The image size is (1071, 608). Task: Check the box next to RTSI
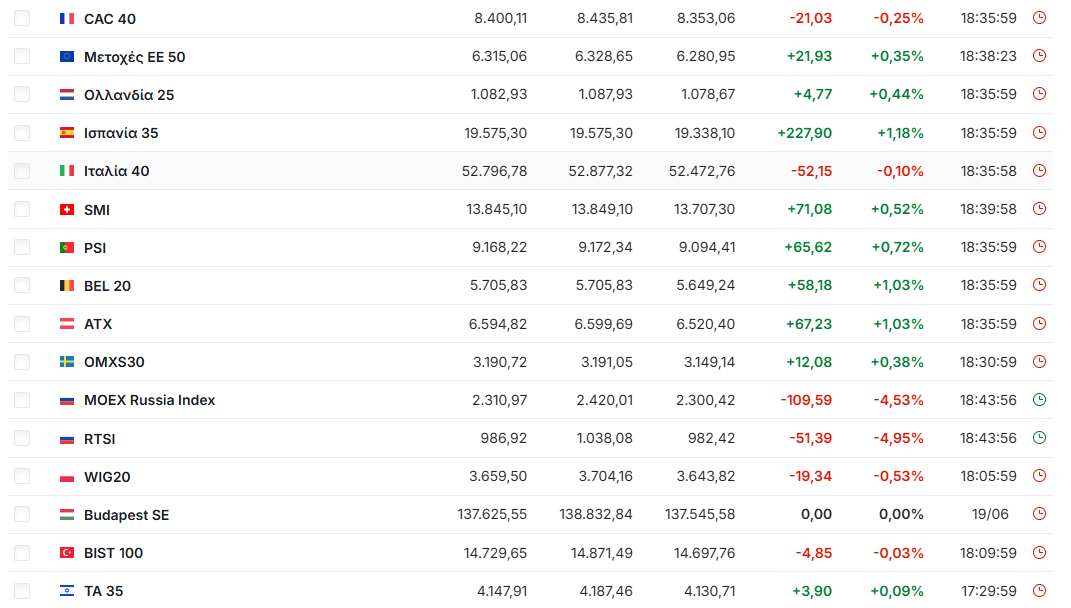point(22,438)
